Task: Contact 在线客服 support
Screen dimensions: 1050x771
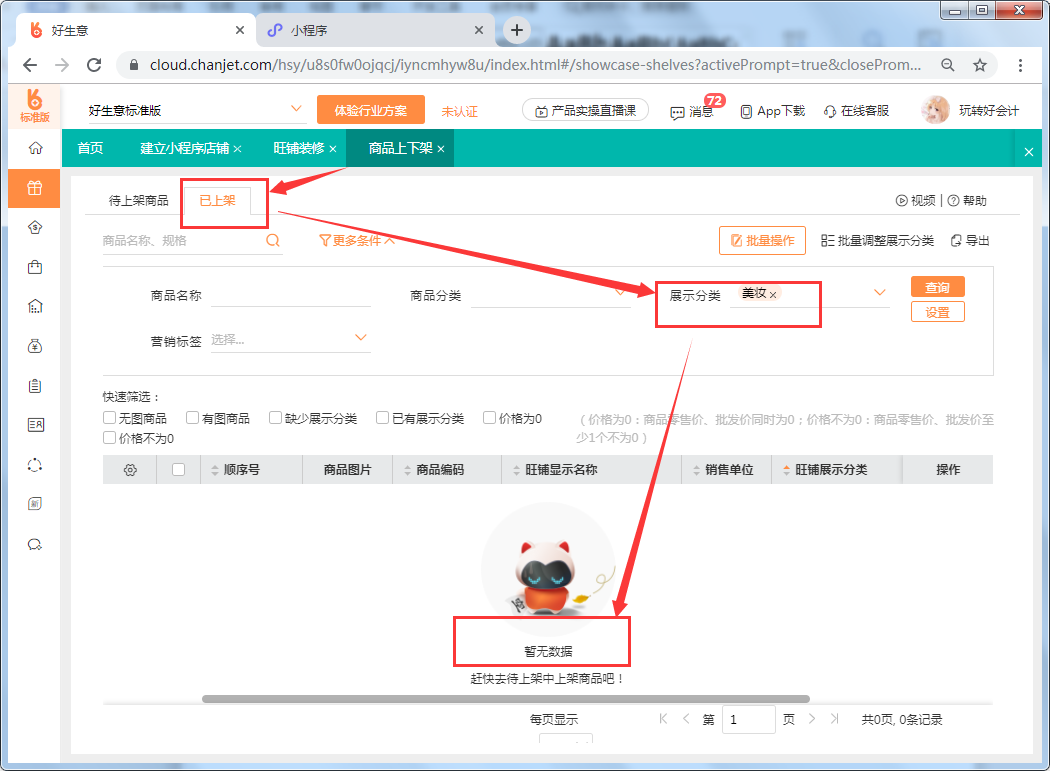Action: 856,111
